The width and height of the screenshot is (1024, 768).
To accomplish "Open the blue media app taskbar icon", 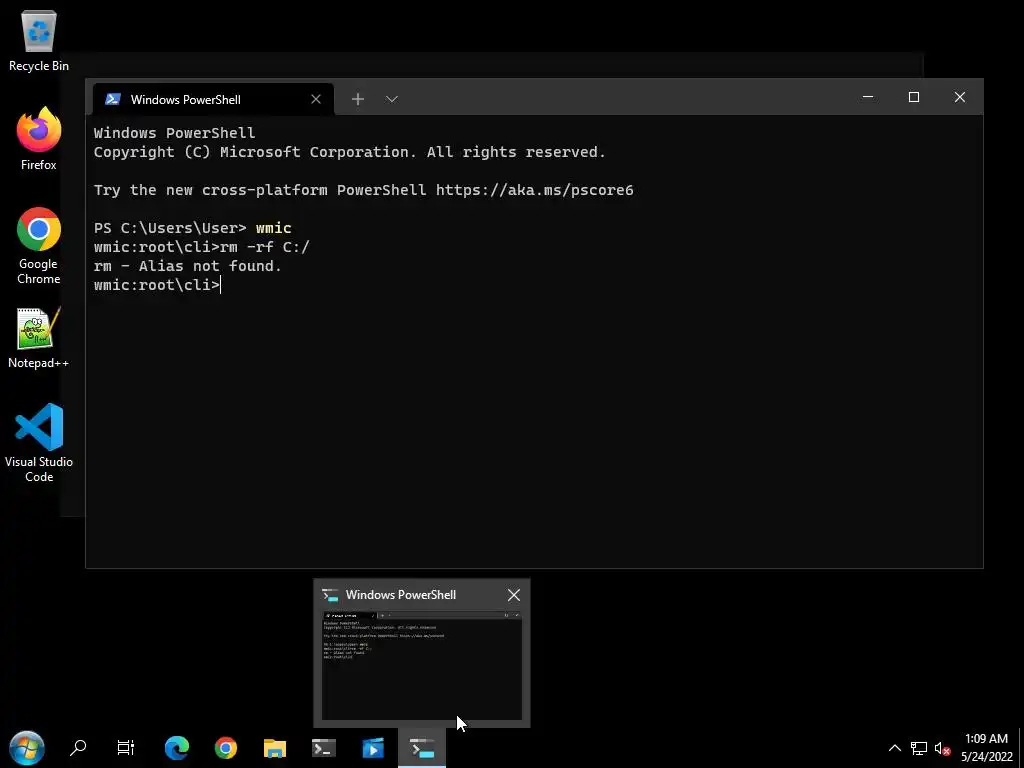I will (373, 748).
